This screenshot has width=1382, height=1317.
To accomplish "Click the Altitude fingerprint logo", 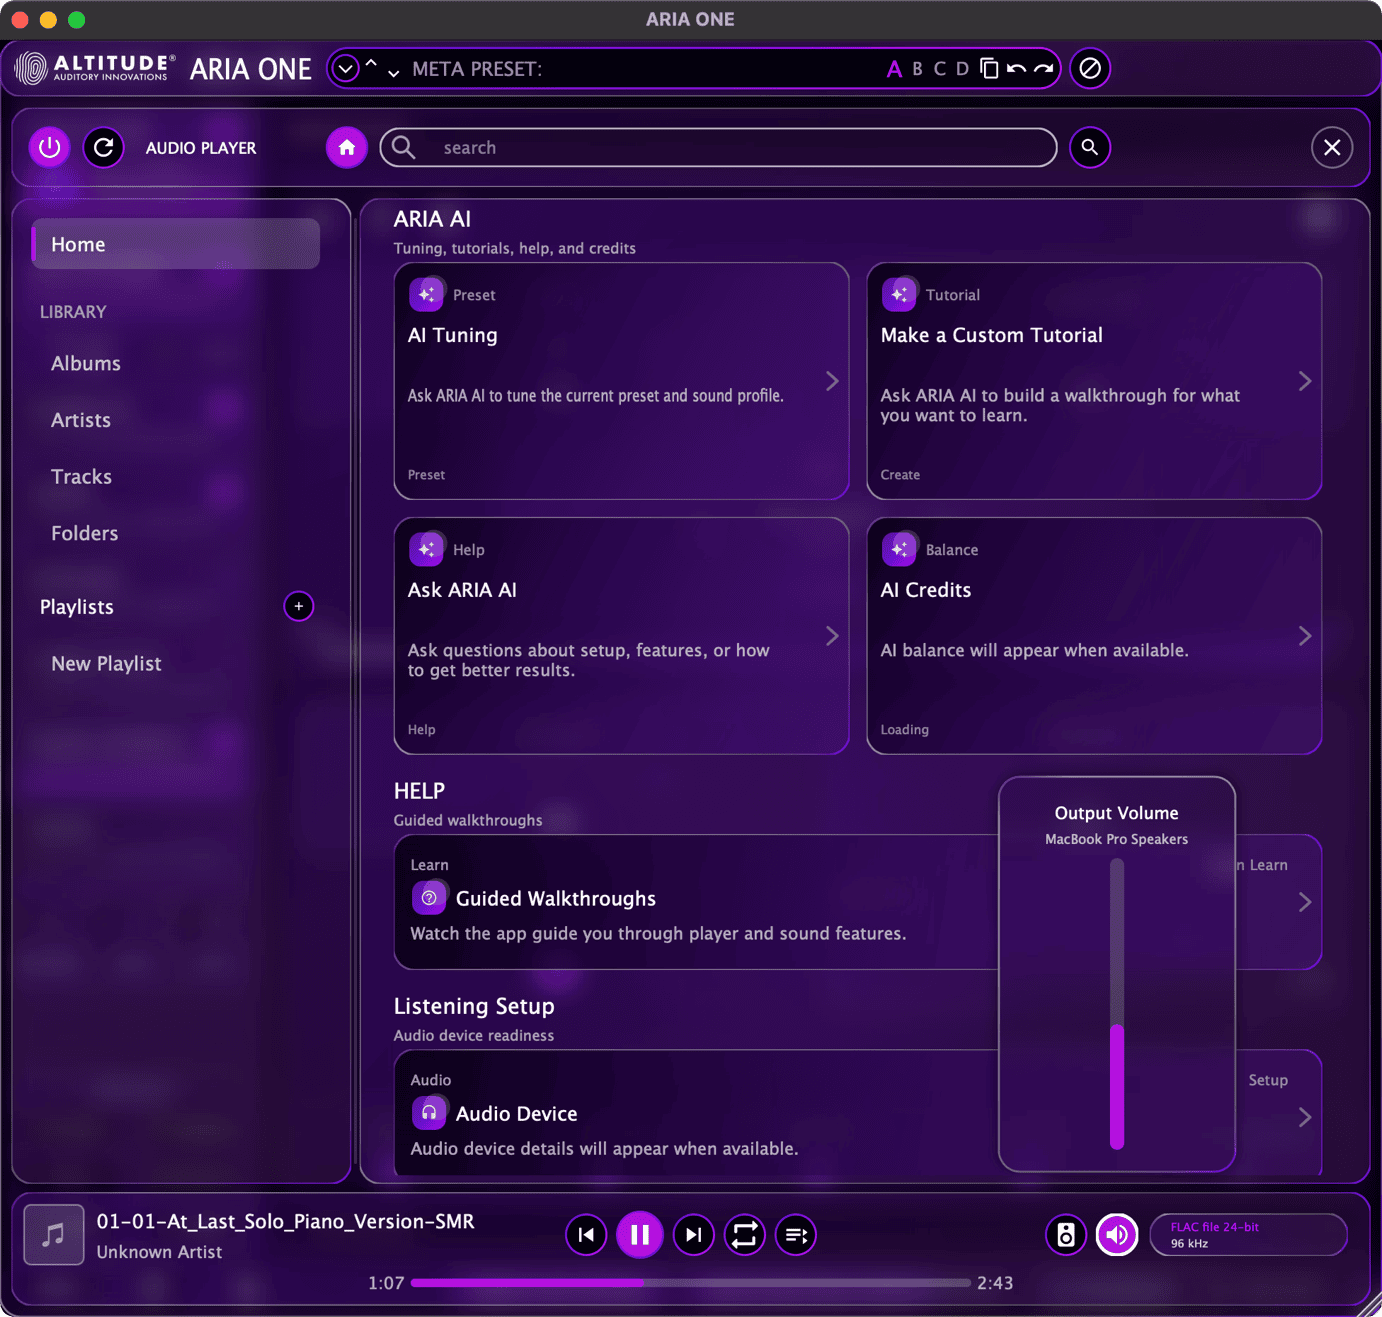I will pyautogui.click(x=31, y=68).
